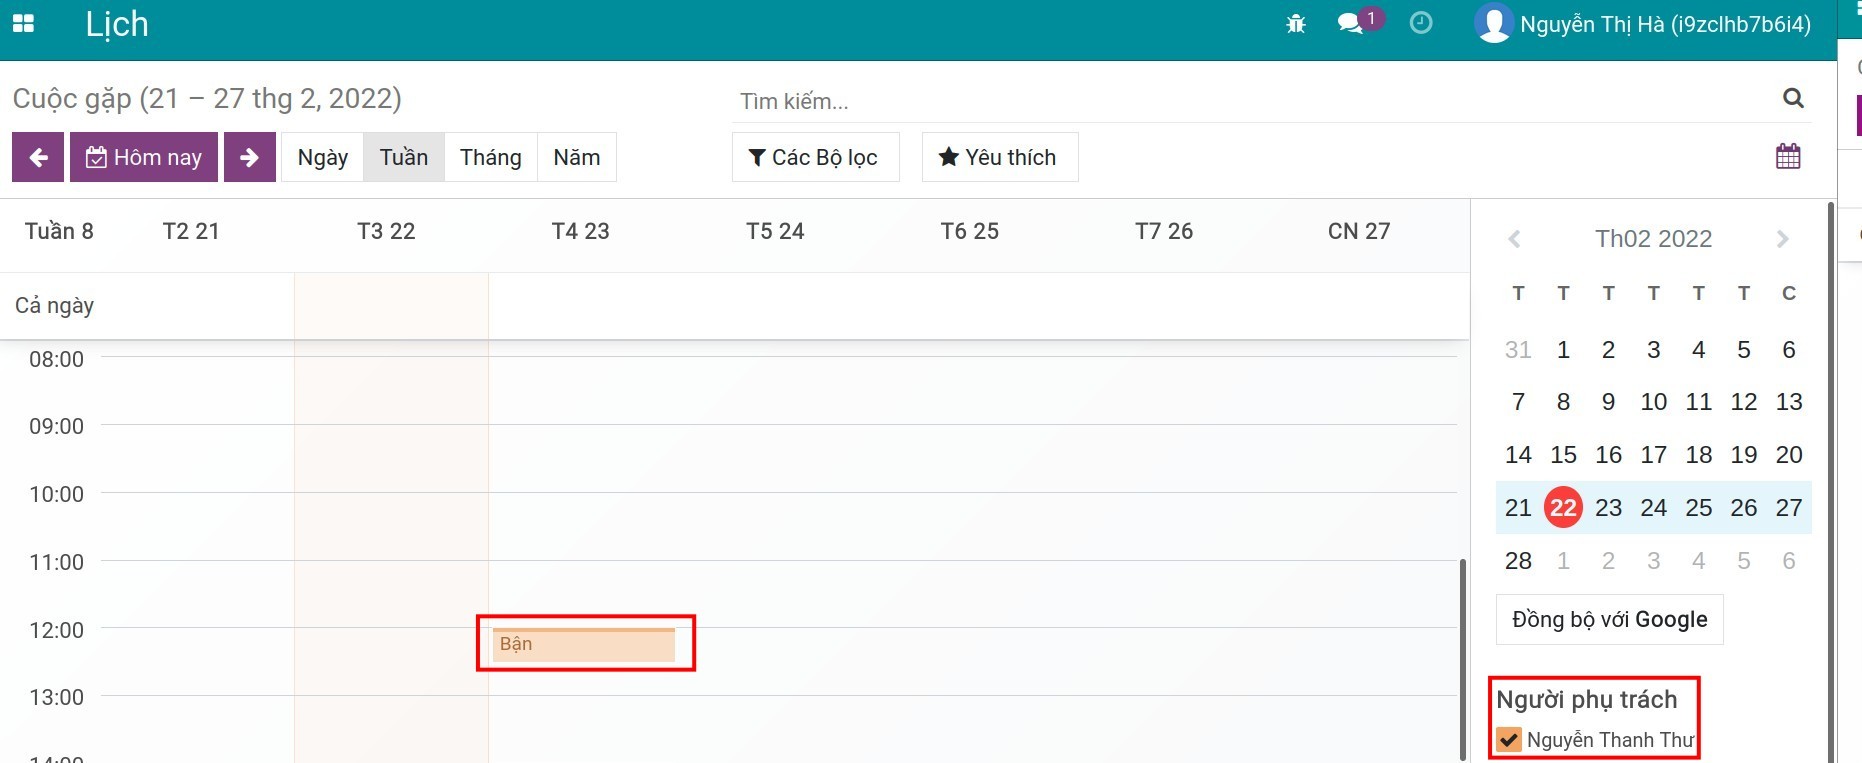The image size is (1862, 763).
Task: Click the bug debug icon
Action: coord(1296,24)
